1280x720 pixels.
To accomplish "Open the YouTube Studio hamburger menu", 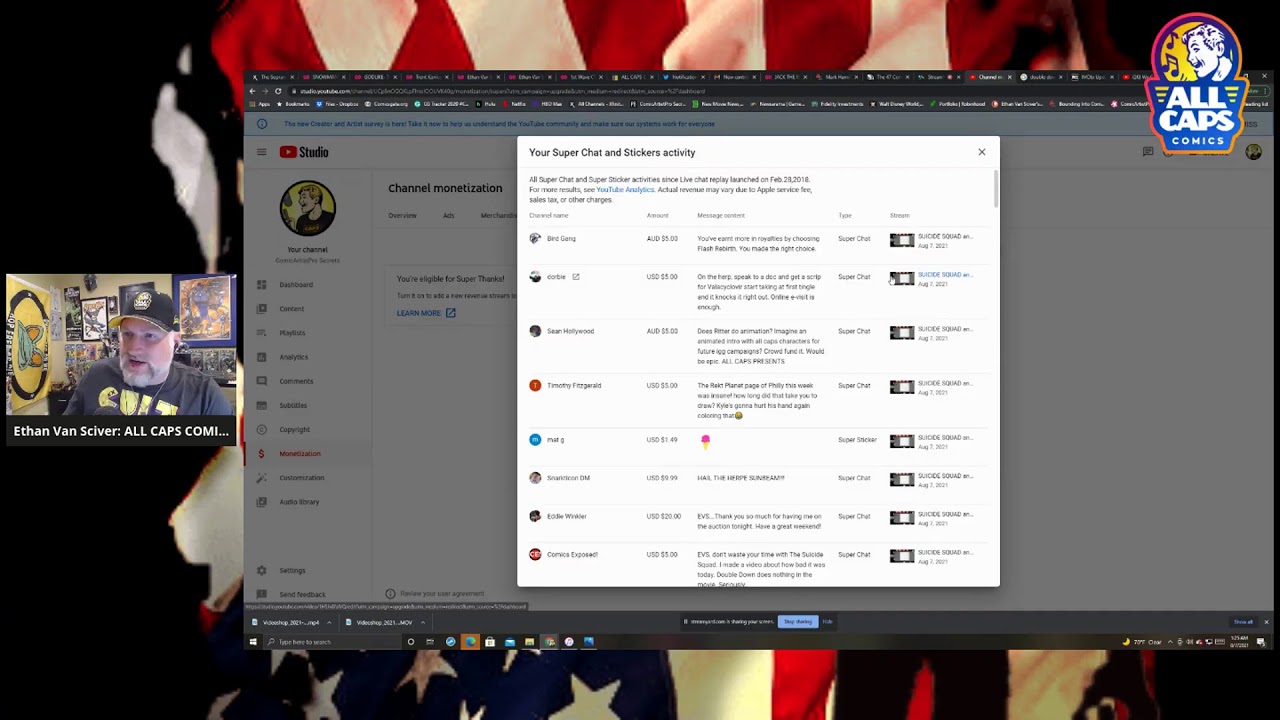I will (261, 152).
